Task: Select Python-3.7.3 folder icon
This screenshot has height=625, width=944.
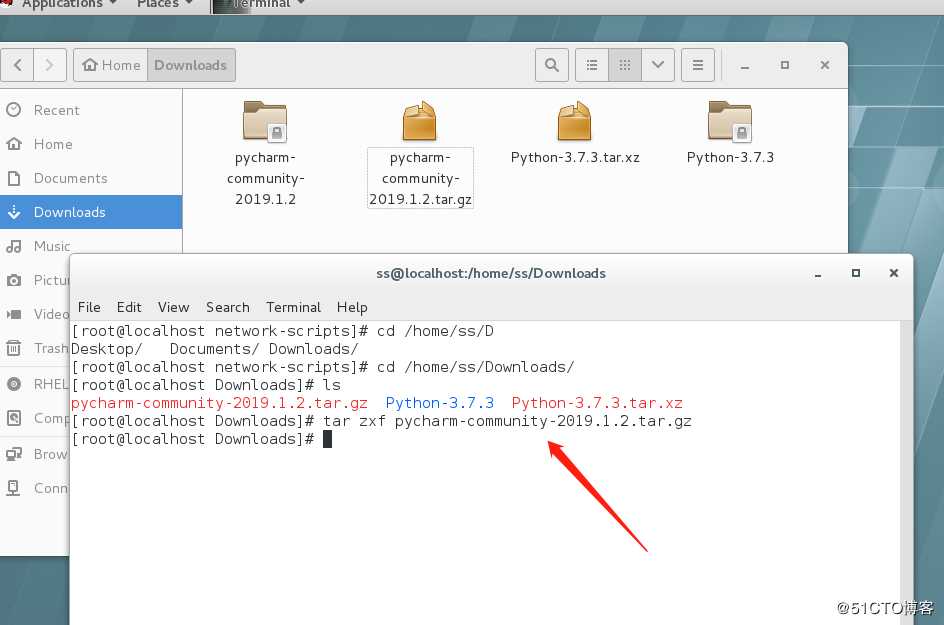Action: pos(730,121)
